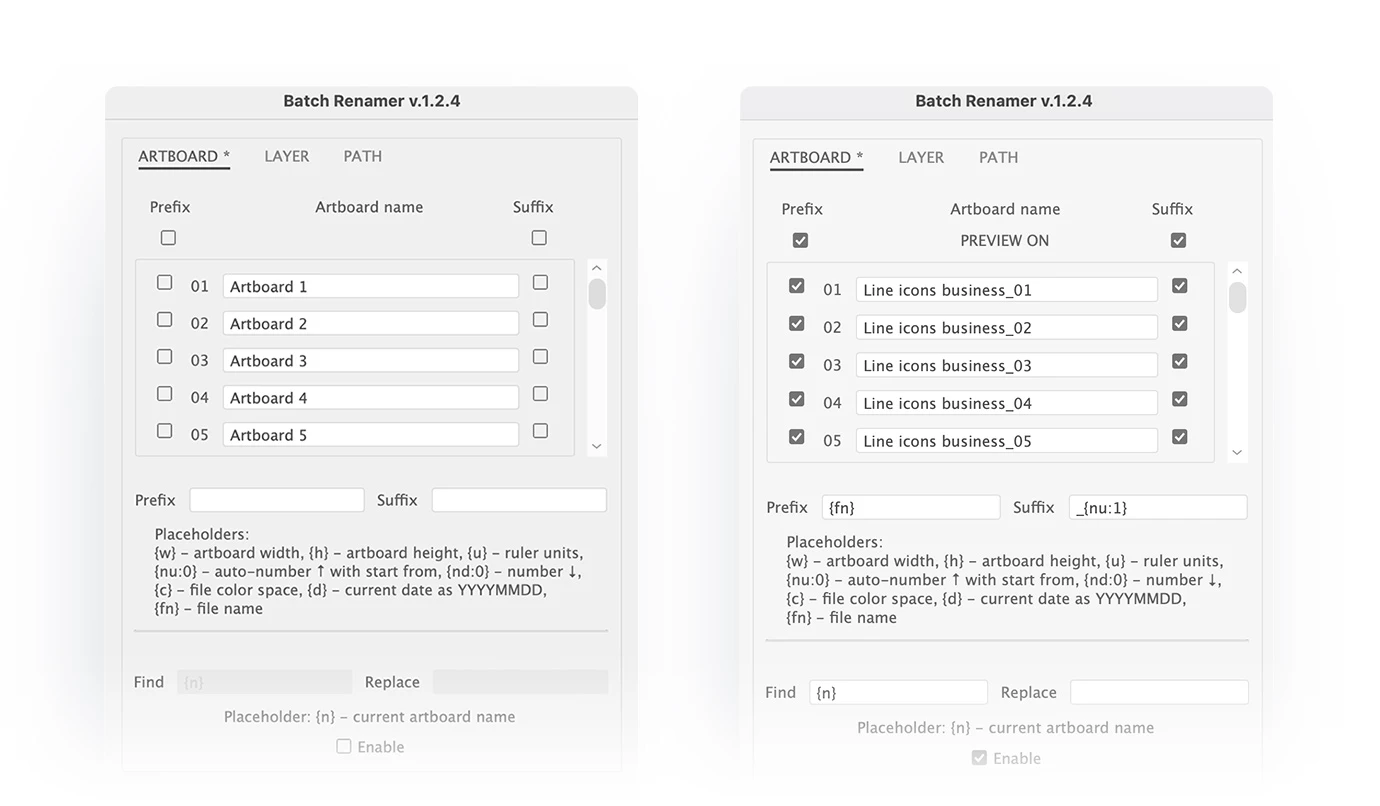The width and height of the screenshot is (1380, 806).
Task: Switch to PATH tab in left window
Action: click(362, 156)
